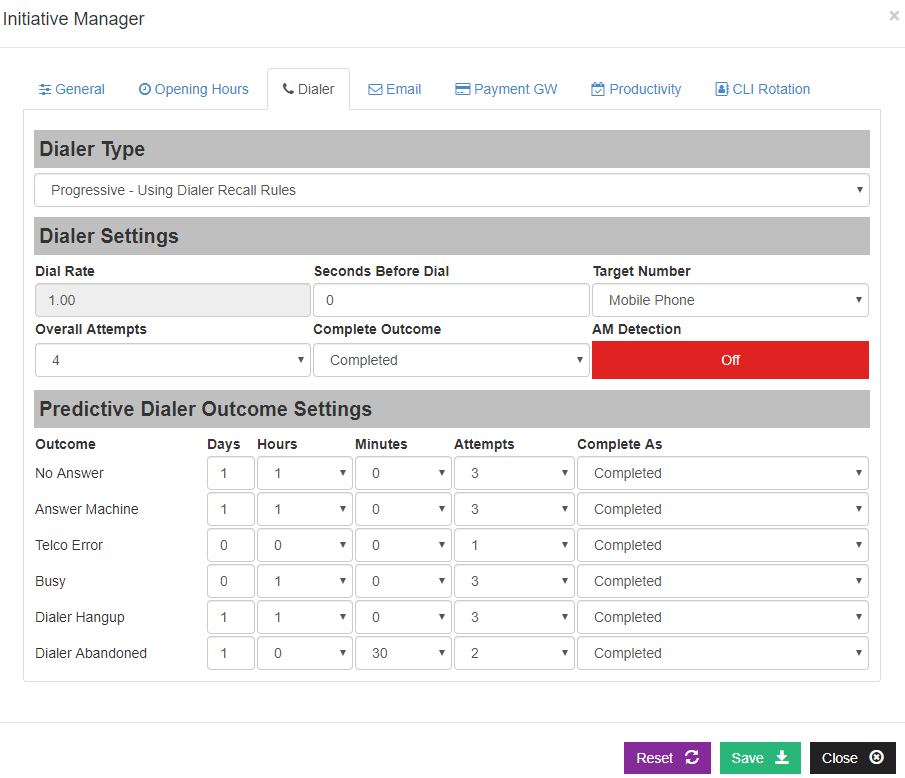Screen dimensions: 905x778
Task: Open Answer Machine Attempts dropdown
Action: 514,509
